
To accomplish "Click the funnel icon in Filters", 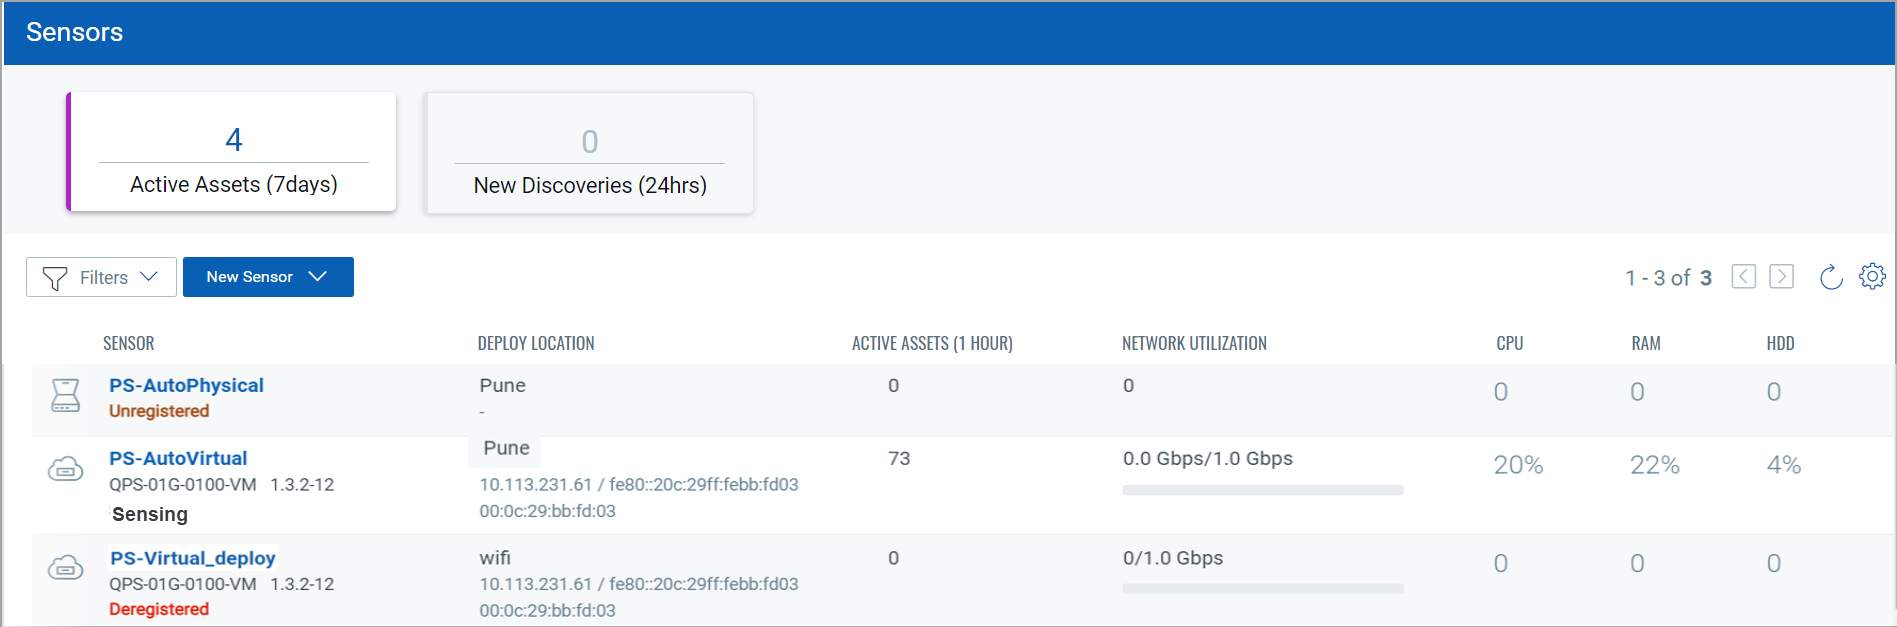I will point(55,278).
